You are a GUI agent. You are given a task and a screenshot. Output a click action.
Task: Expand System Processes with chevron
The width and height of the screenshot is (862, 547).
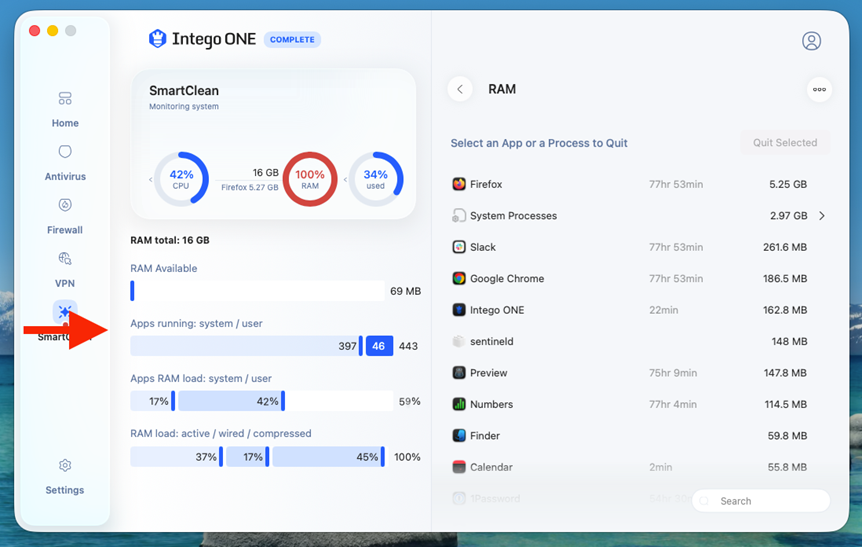(822, 216)
